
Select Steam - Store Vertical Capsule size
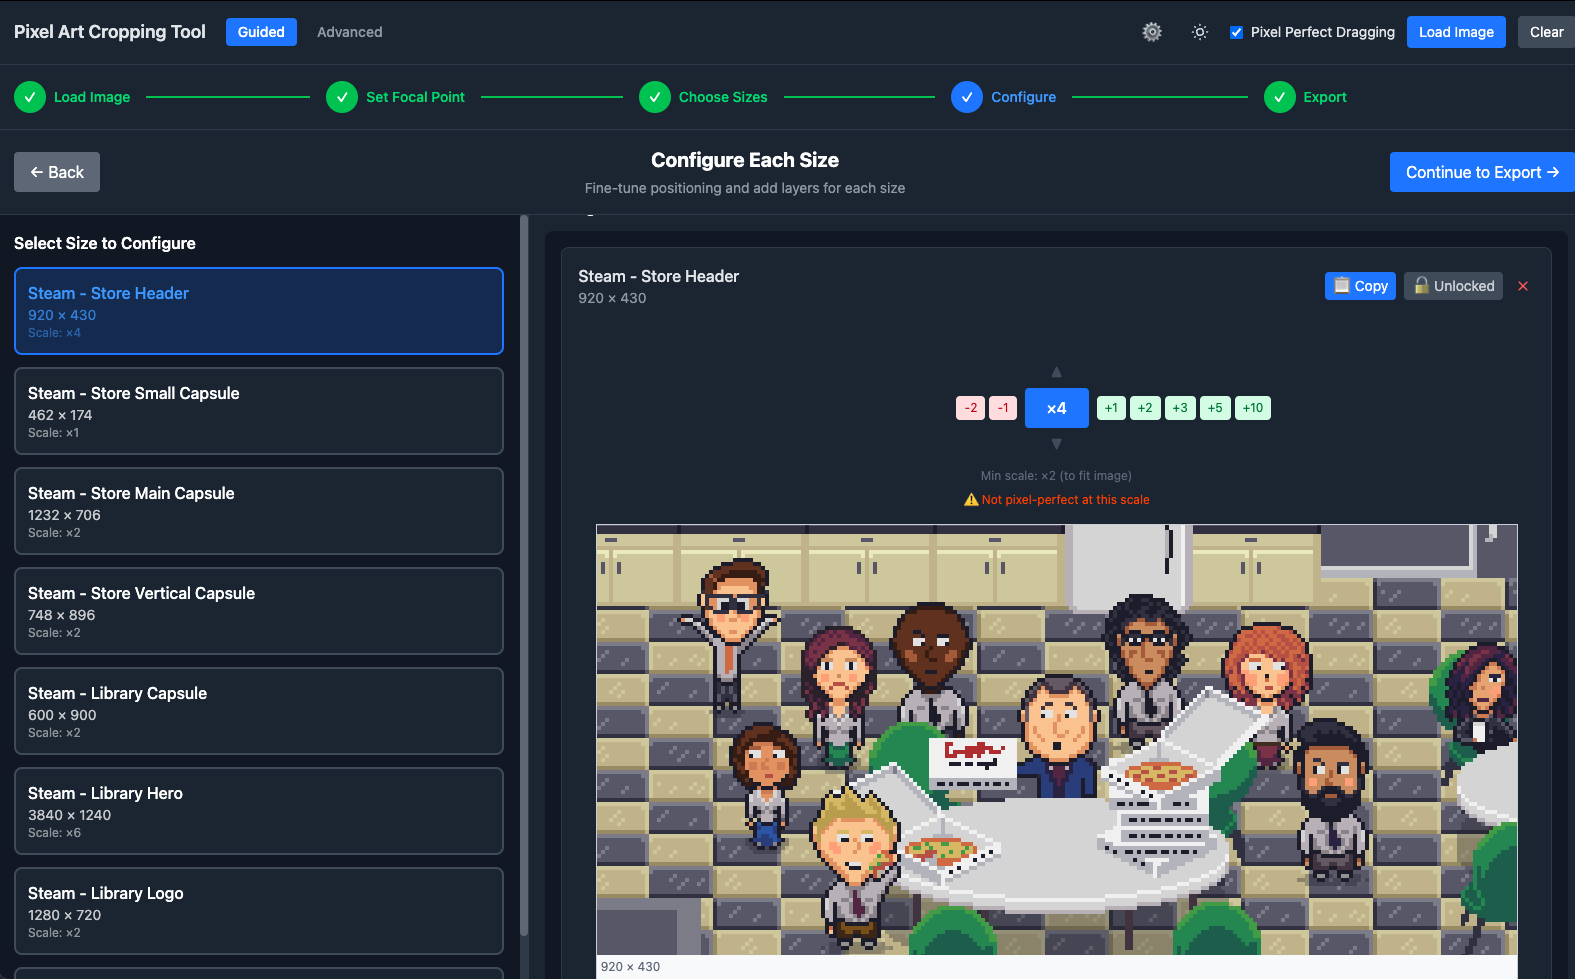tap(258, 611)
